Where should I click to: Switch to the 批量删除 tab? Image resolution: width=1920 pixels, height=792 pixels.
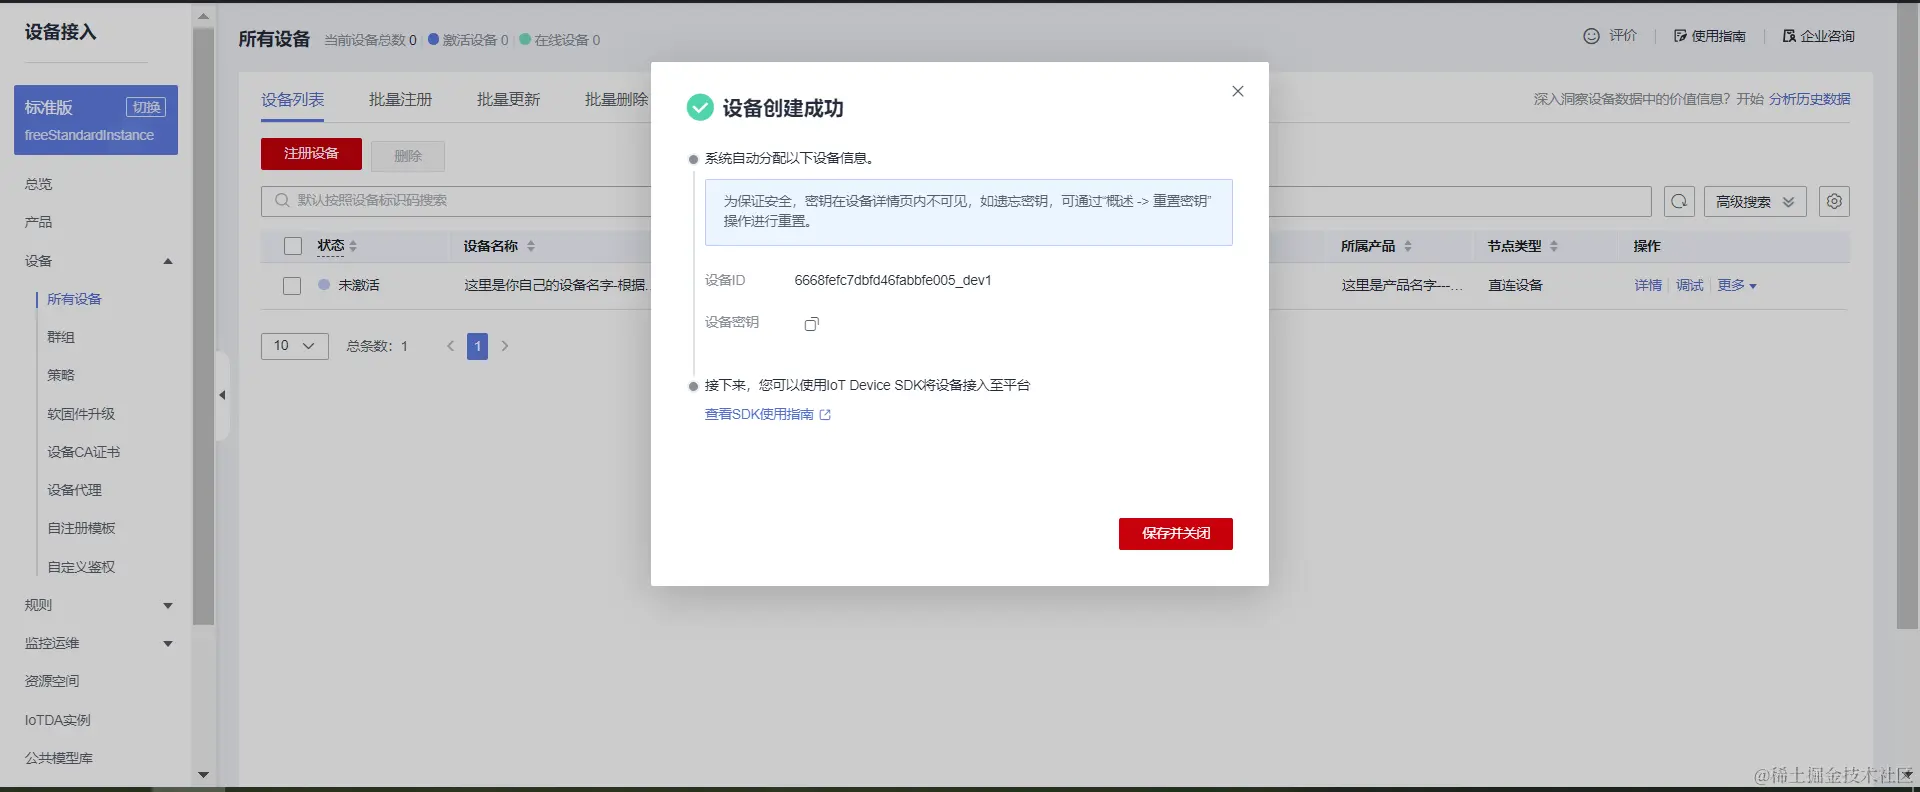(617, 100)
